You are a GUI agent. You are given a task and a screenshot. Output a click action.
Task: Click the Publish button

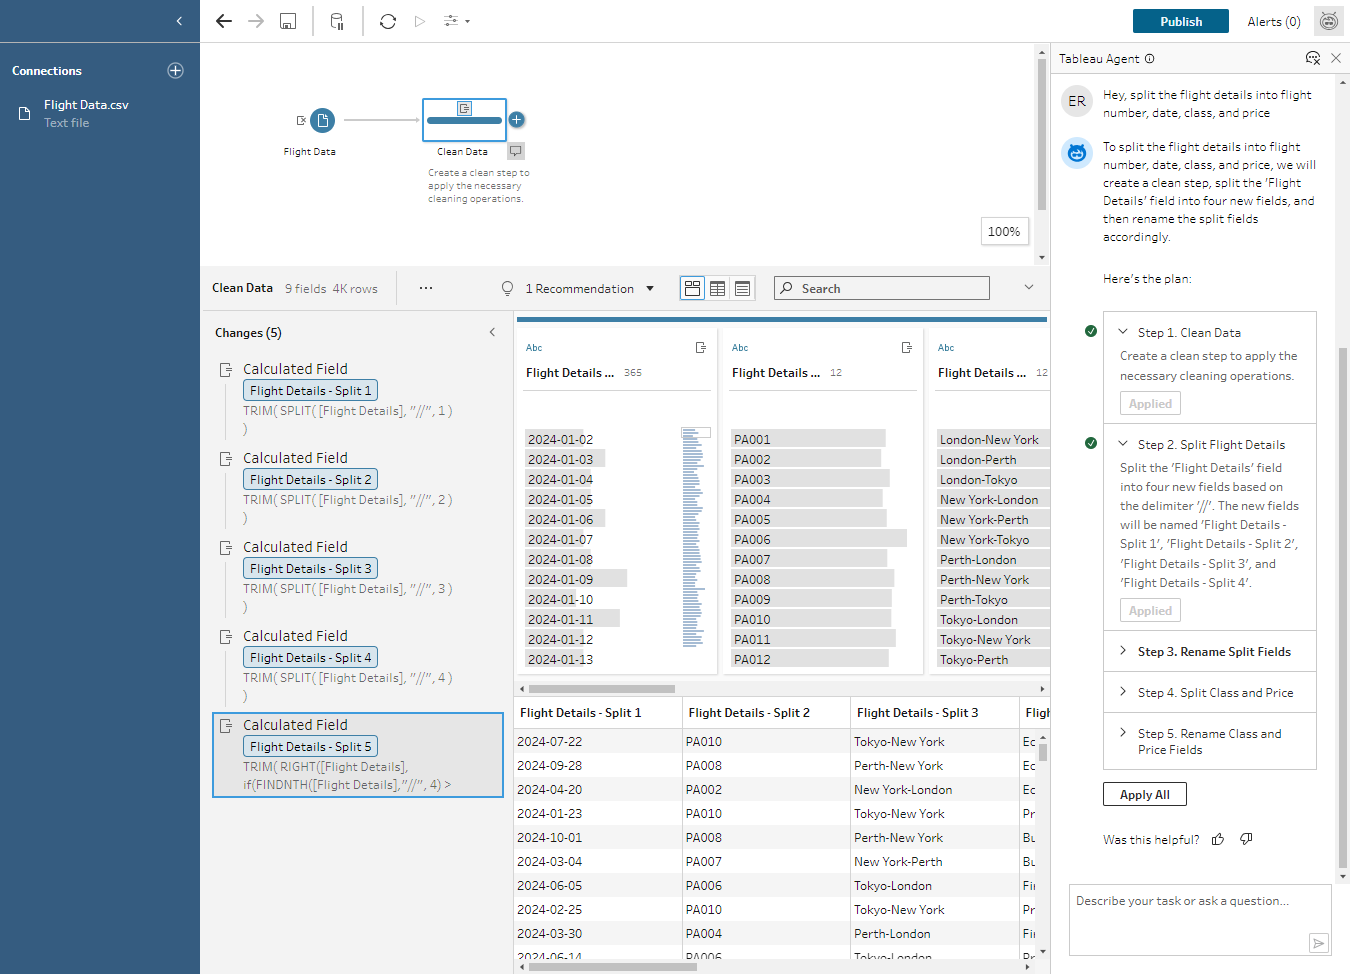pos(1180,20)
